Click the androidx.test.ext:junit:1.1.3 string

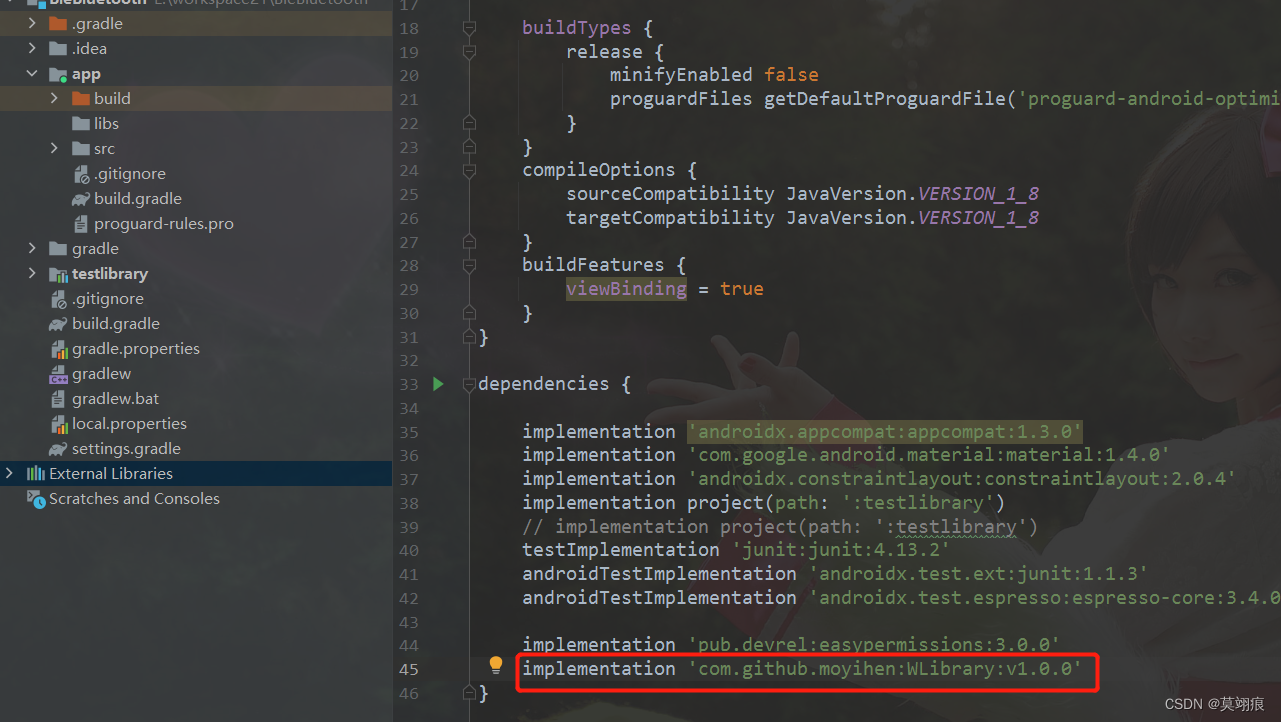coord(978,573)
